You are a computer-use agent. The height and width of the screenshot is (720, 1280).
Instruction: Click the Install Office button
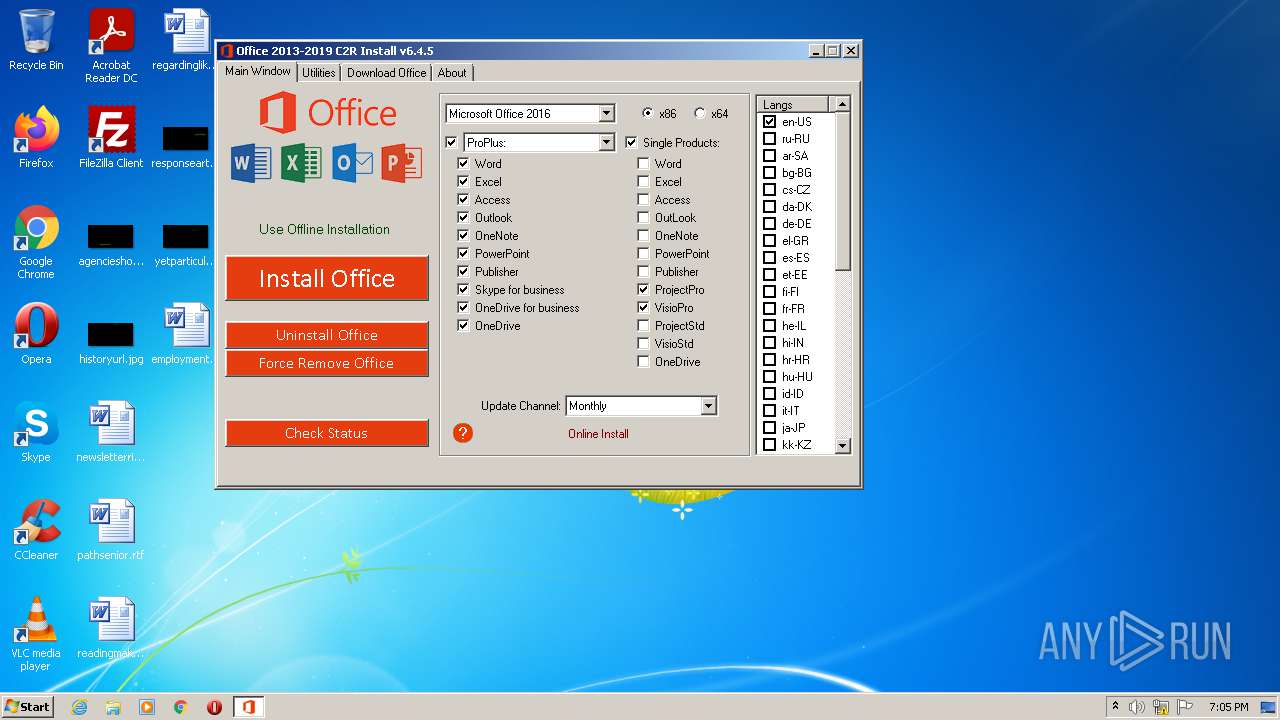[327, 278]
